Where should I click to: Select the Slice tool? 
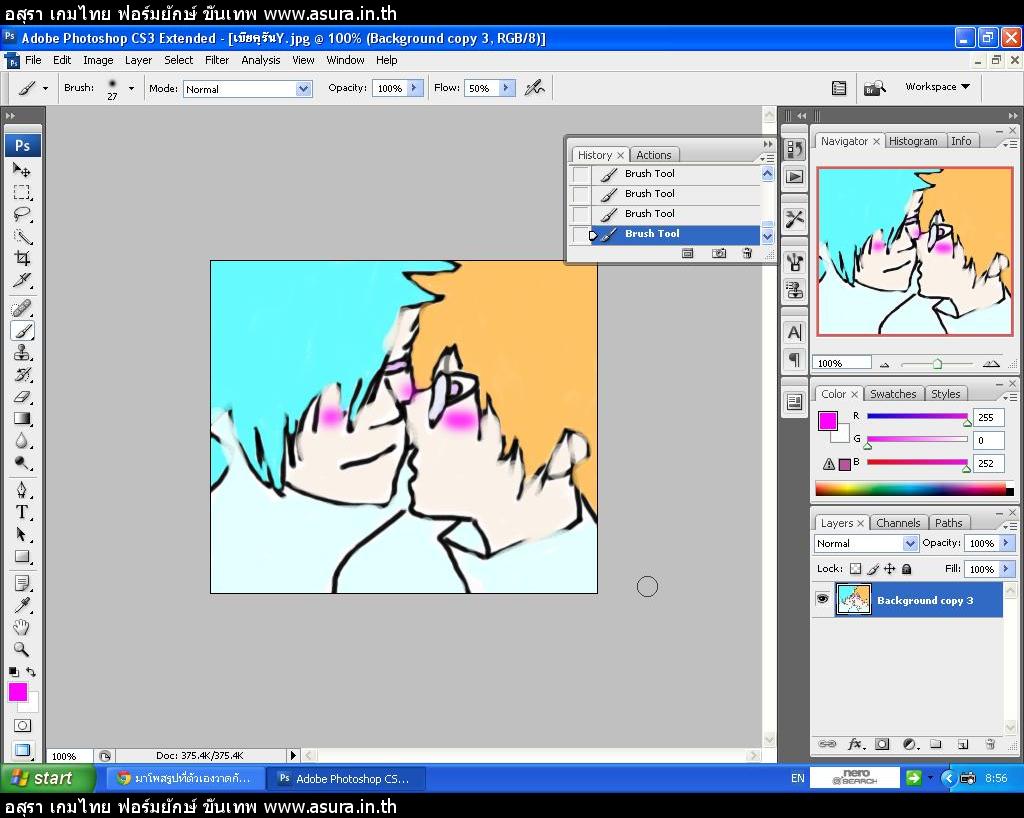pyautogui.click(x=22, y=280)
